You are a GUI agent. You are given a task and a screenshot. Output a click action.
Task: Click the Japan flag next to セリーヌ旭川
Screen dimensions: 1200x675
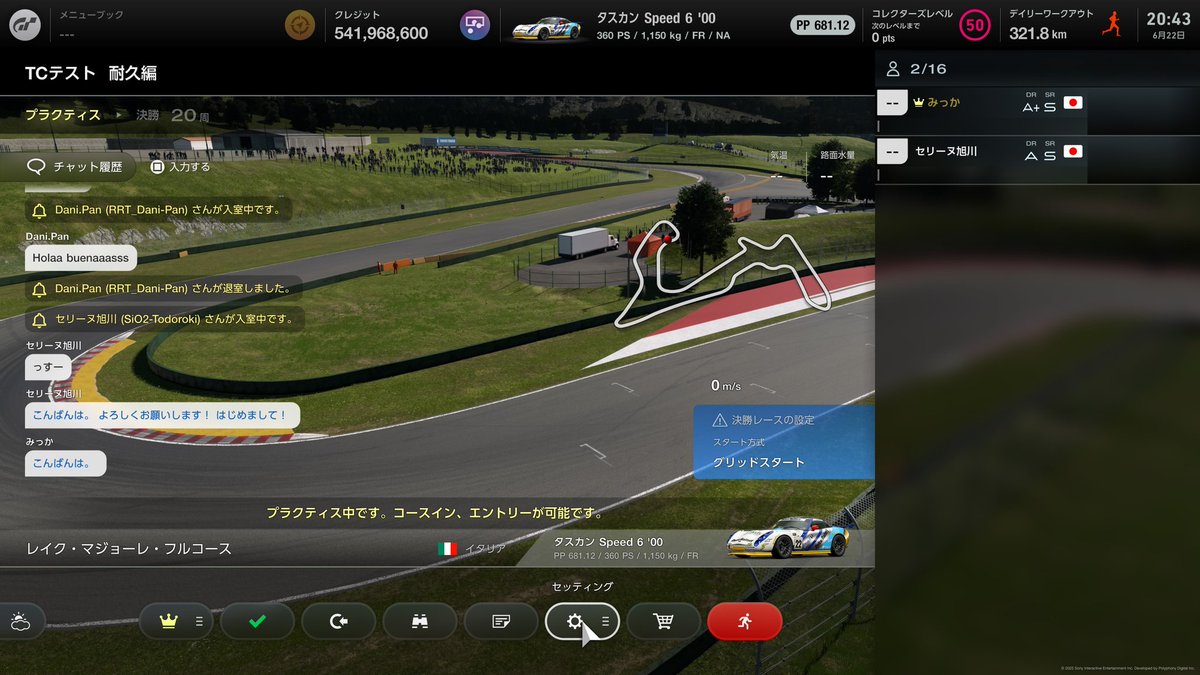click(1073, 152)
